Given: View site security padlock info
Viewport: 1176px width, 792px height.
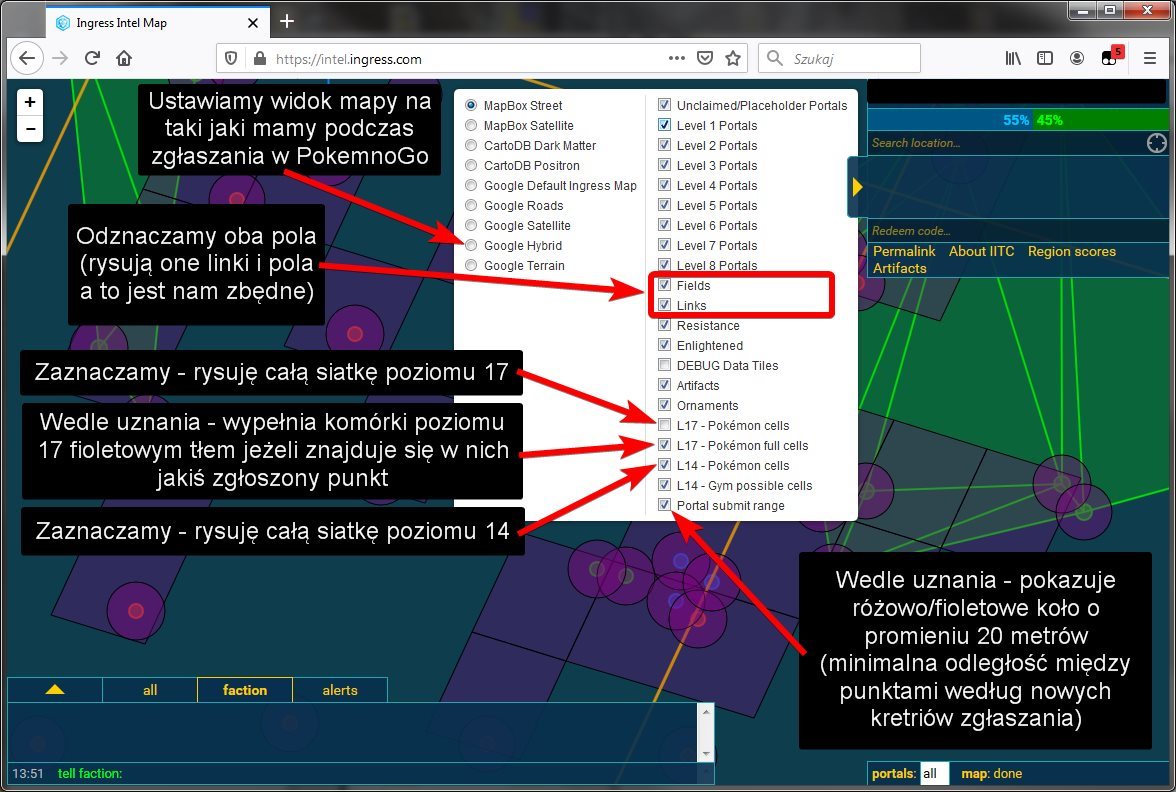Looking at the screenshot, I should pos(260,58).
